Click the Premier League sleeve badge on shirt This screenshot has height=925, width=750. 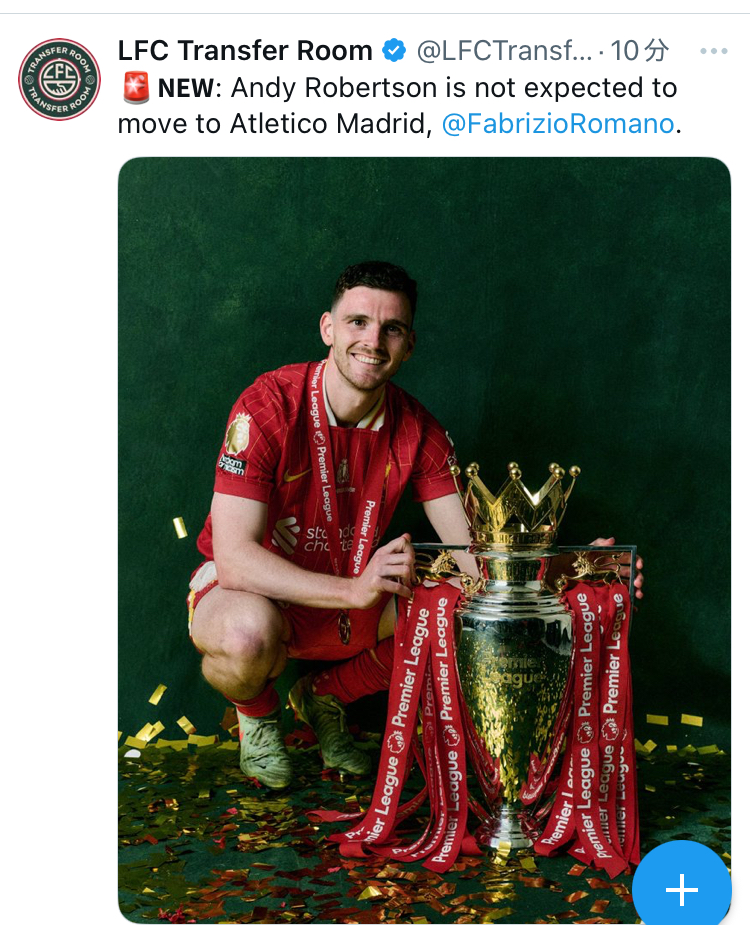coord(238,434)
